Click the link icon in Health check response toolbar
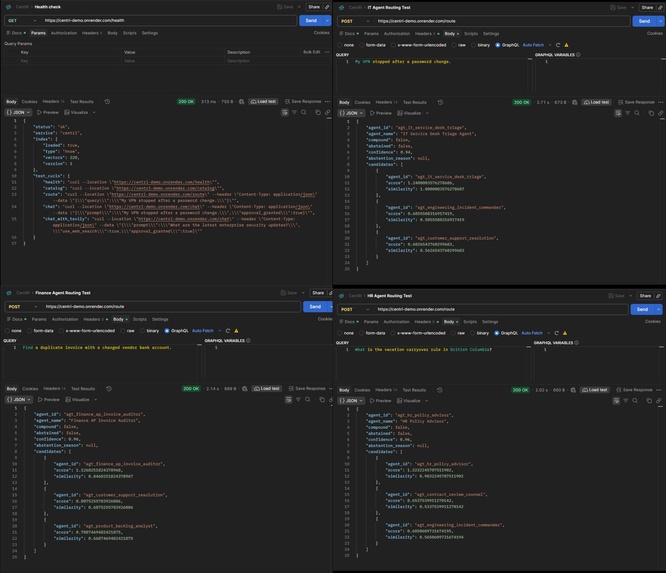This screenshot has height=573, width=666. click(327, 113)
